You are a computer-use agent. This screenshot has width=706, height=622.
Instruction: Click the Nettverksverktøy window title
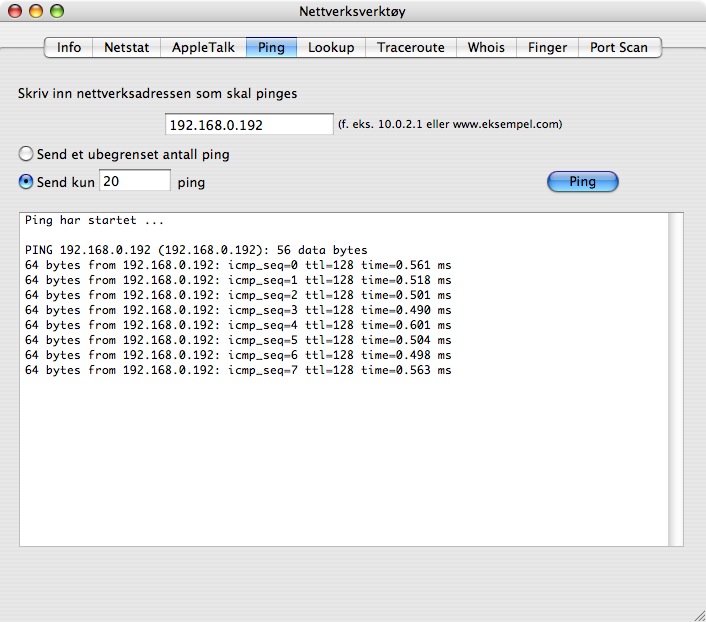[353, 11]
